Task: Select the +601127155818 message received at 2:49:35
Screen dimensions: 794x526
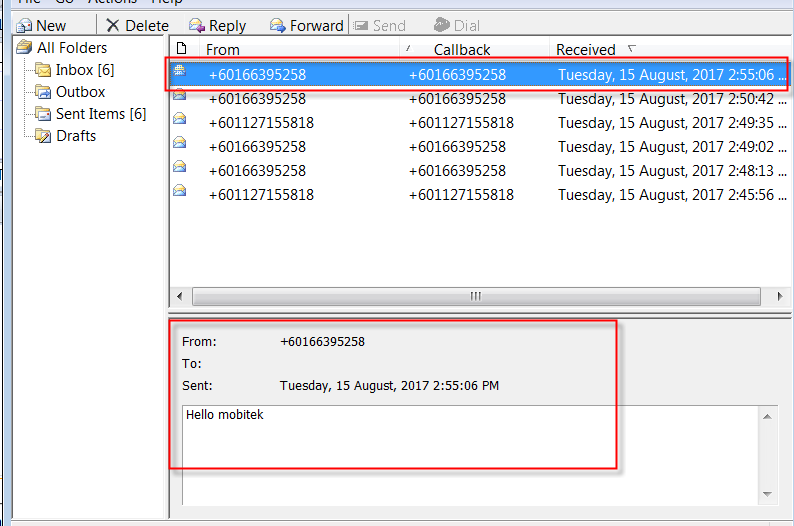Action: 480,123
